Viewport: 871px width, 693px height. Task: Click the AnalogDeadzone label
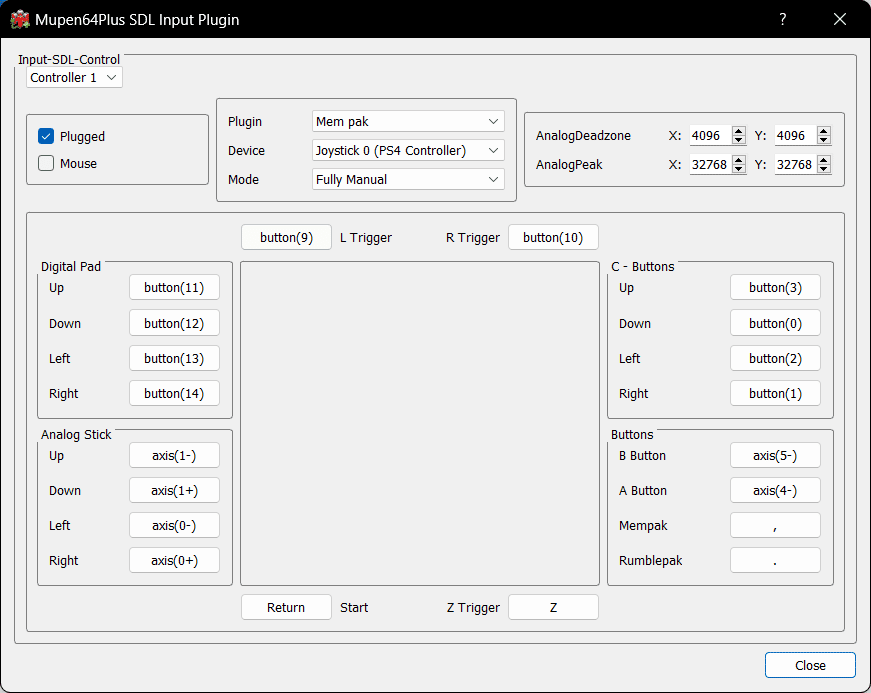[583, 135]
